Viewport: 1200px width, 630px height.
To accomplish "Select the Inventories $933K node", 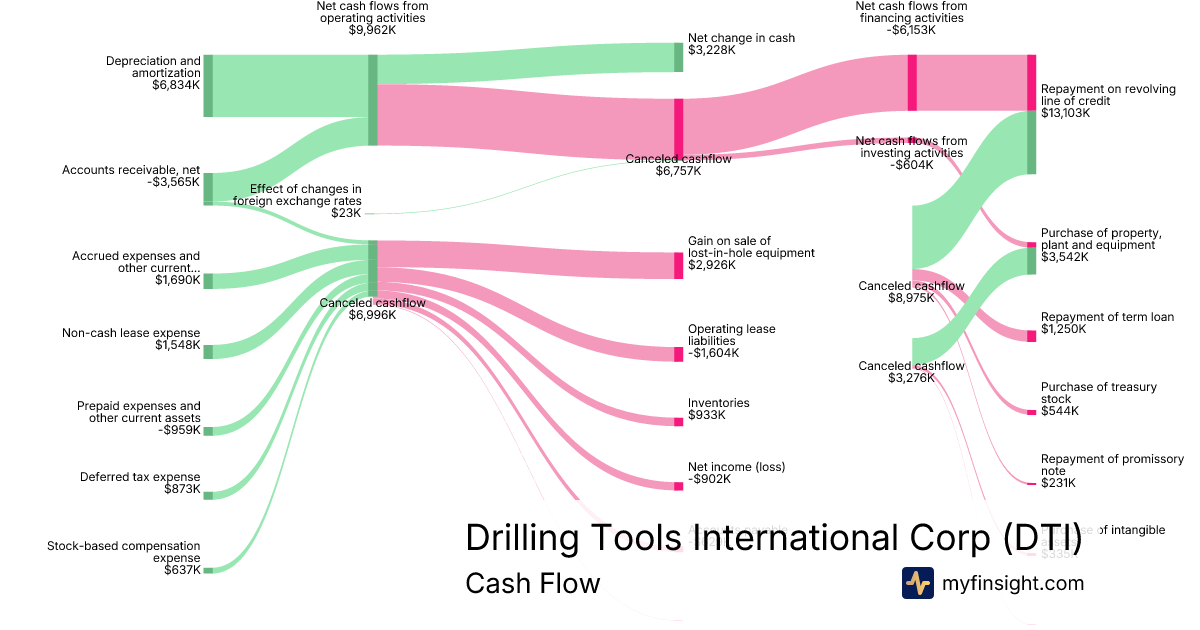I will tap(678, 421).
